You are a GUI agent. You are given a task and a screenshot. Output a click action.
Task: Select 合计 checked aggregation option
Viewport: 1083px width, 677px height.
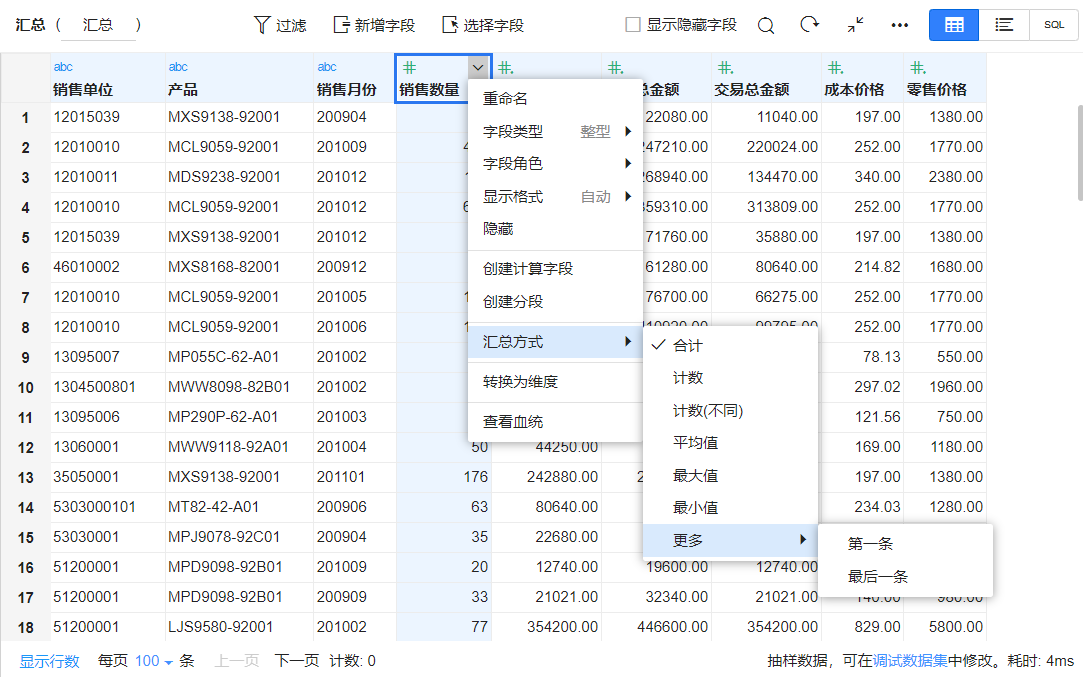click(x=688, y=346)
